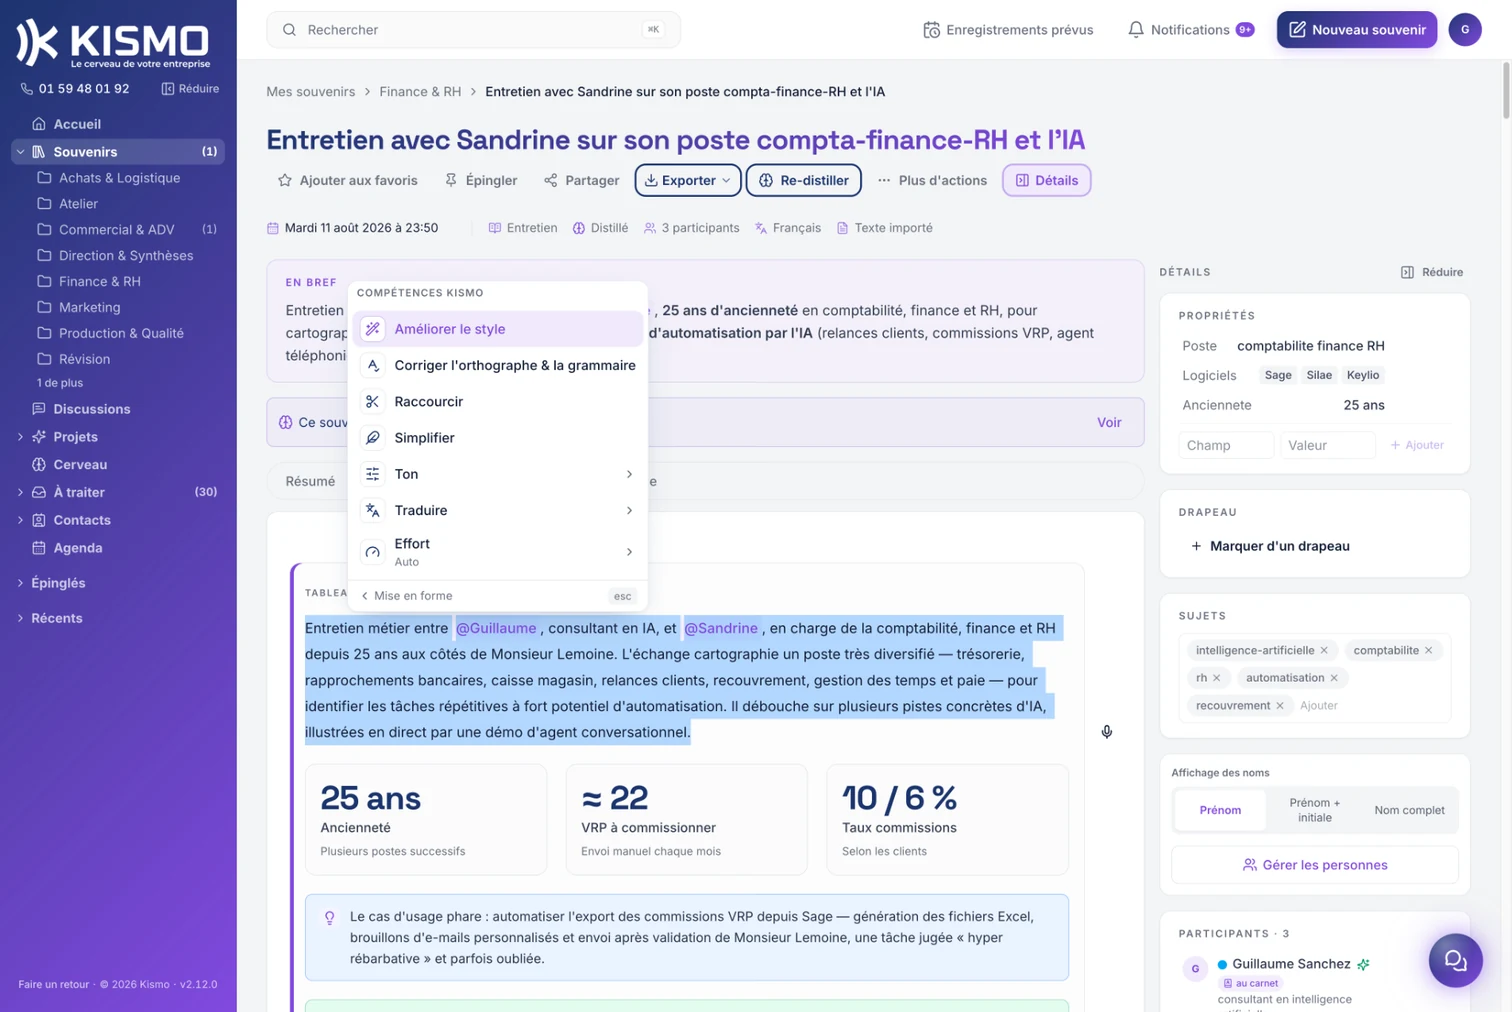Viewport: 1512px width, 1012px height.
Task: Select Prénom name display option
Action: (x=1220, y=811)
